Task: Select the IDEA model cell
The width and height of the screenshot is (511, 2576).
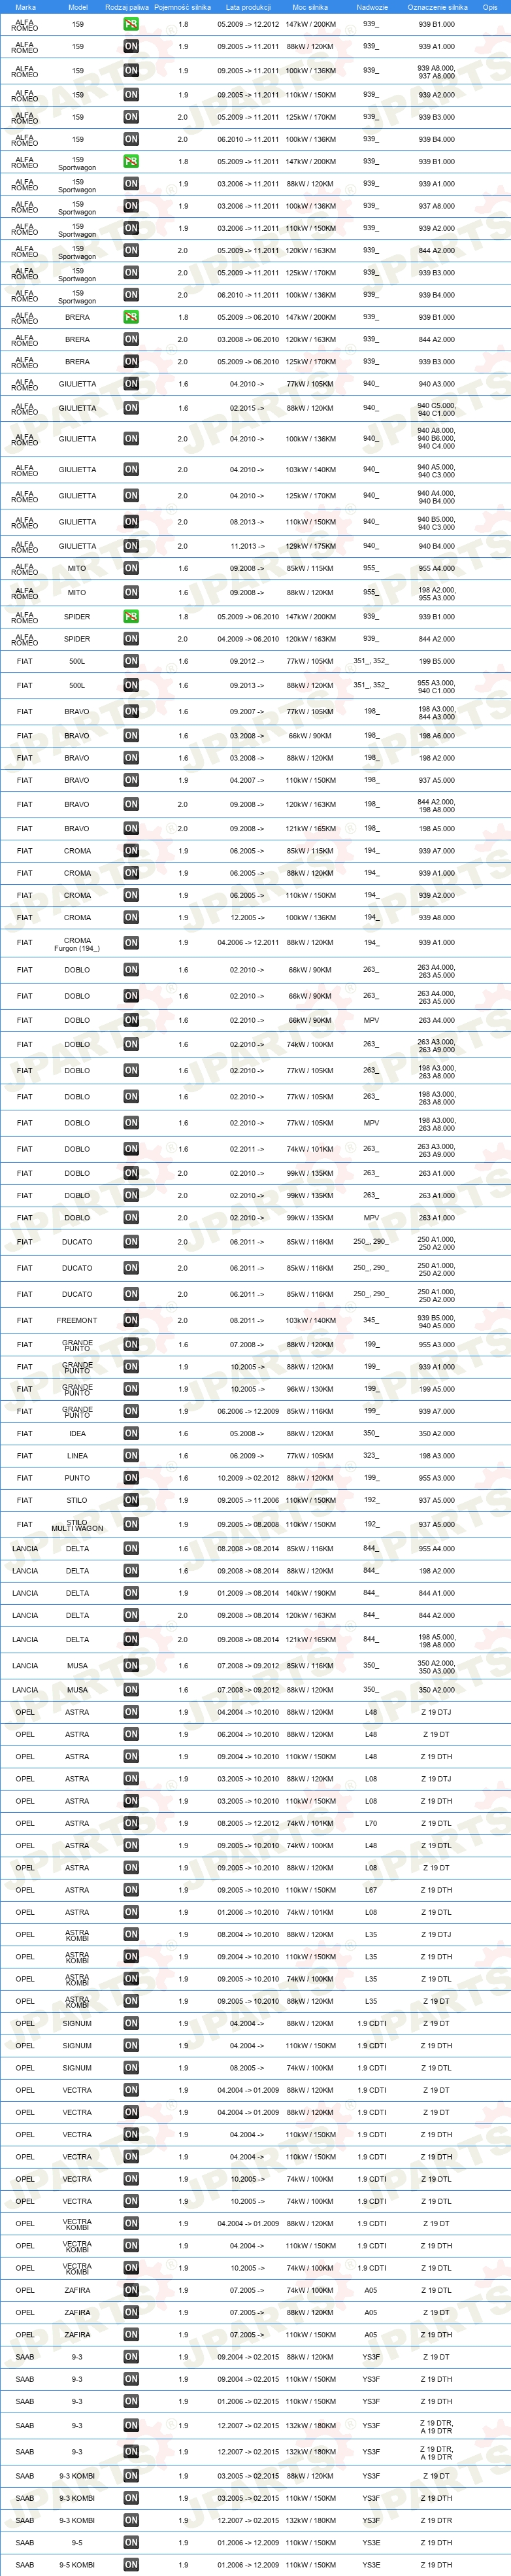Action: [x=77, y=1434]
